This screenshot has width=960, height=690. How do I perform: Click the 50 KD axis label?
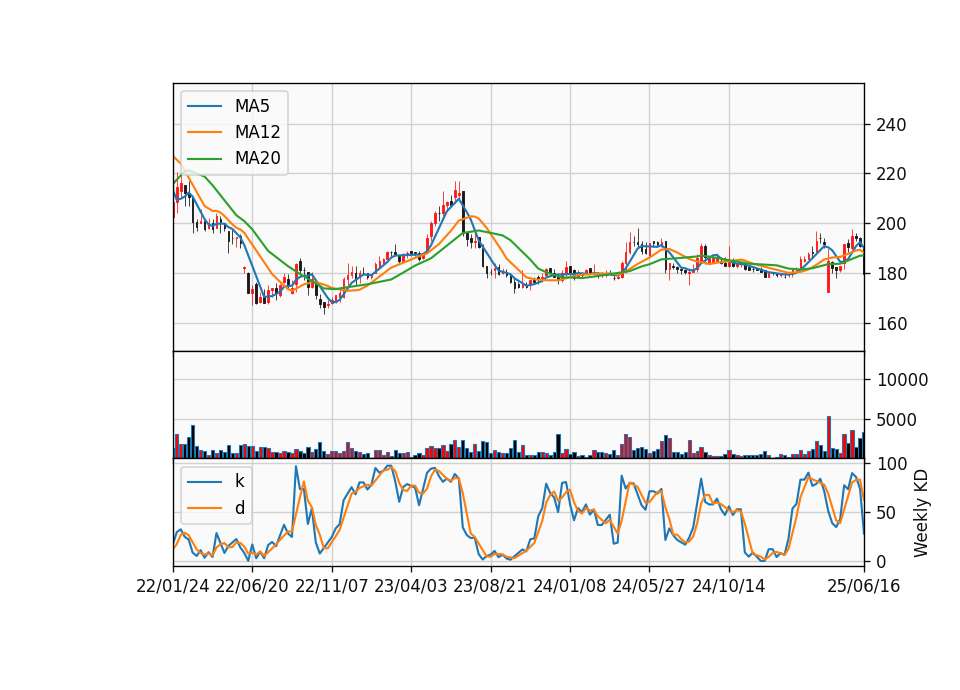[886, 513]
